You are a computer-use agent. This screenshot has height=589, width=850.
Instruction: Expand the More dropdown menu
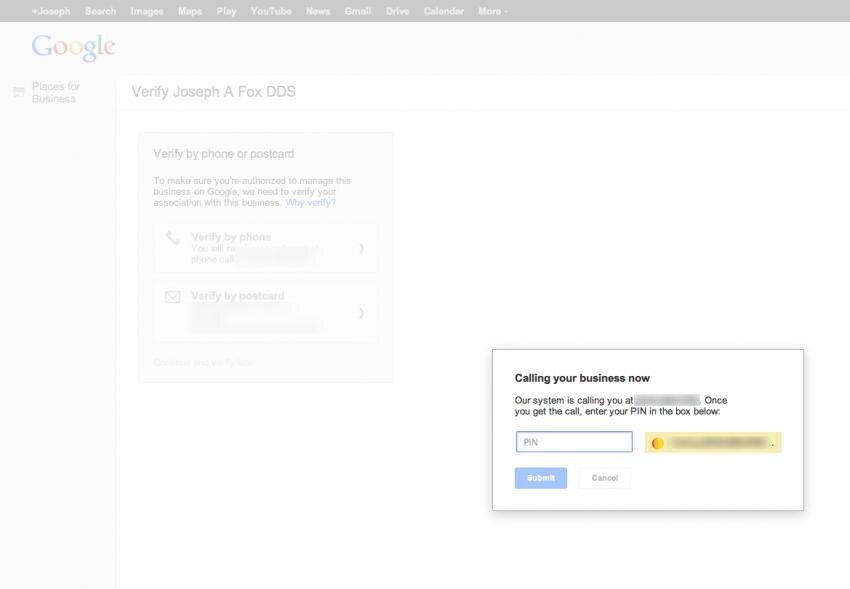pyautogui.click(x=493, y=11)
